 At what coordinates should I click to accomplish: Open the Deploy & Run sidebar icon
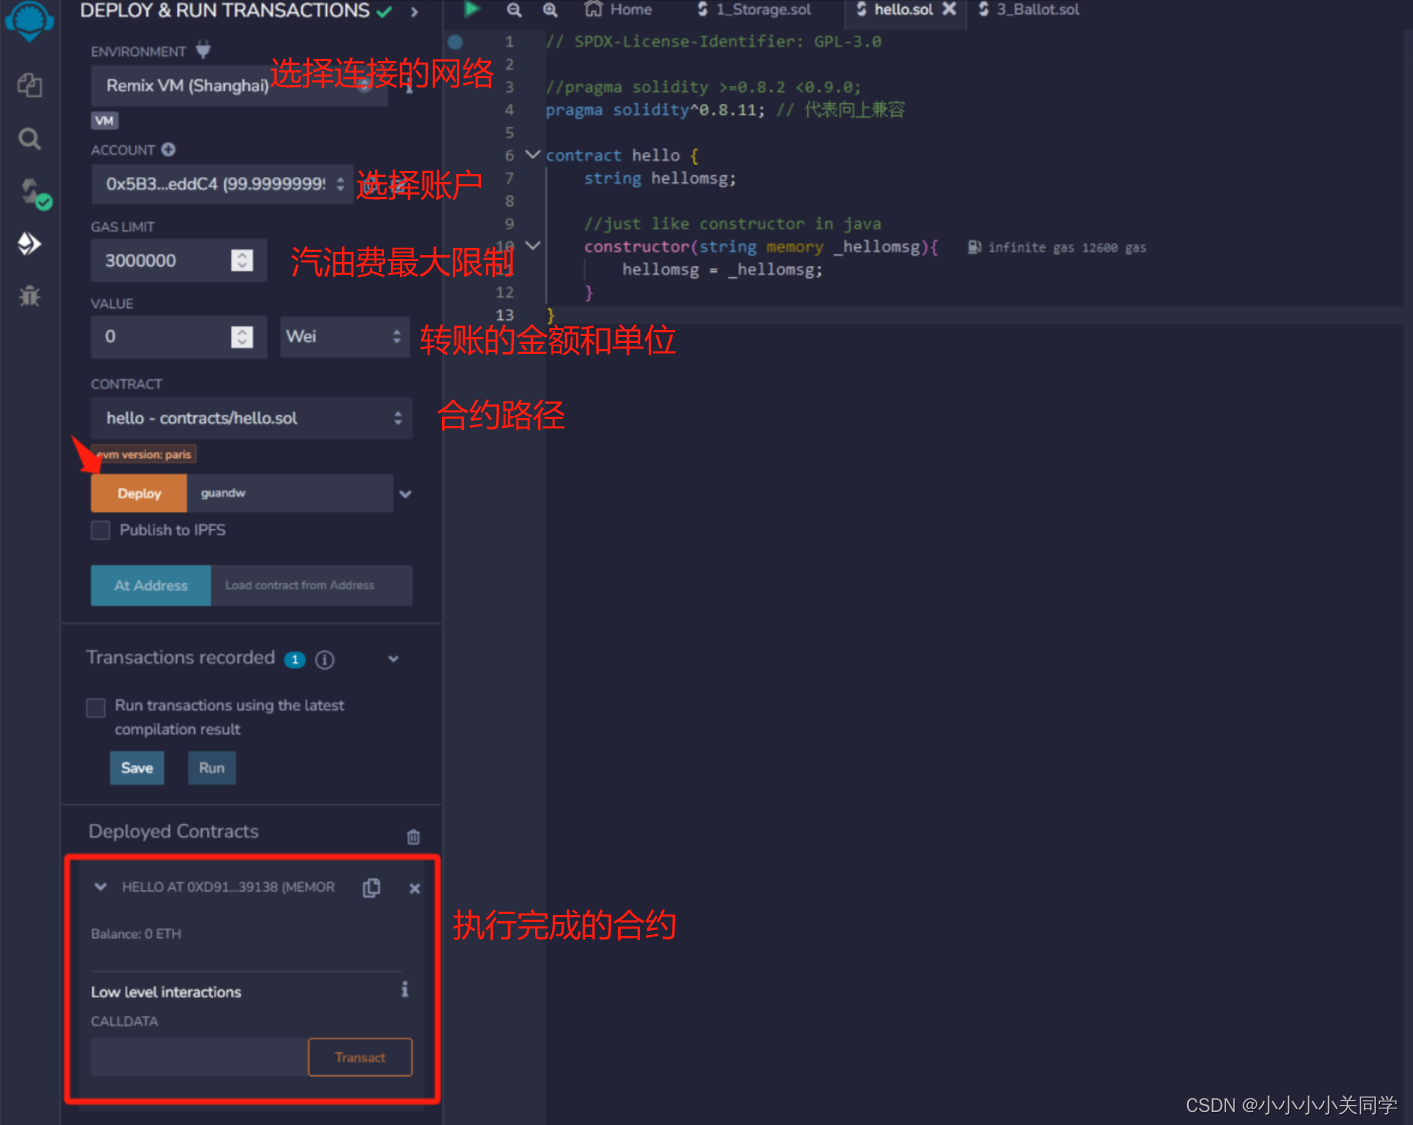(29, 243)
